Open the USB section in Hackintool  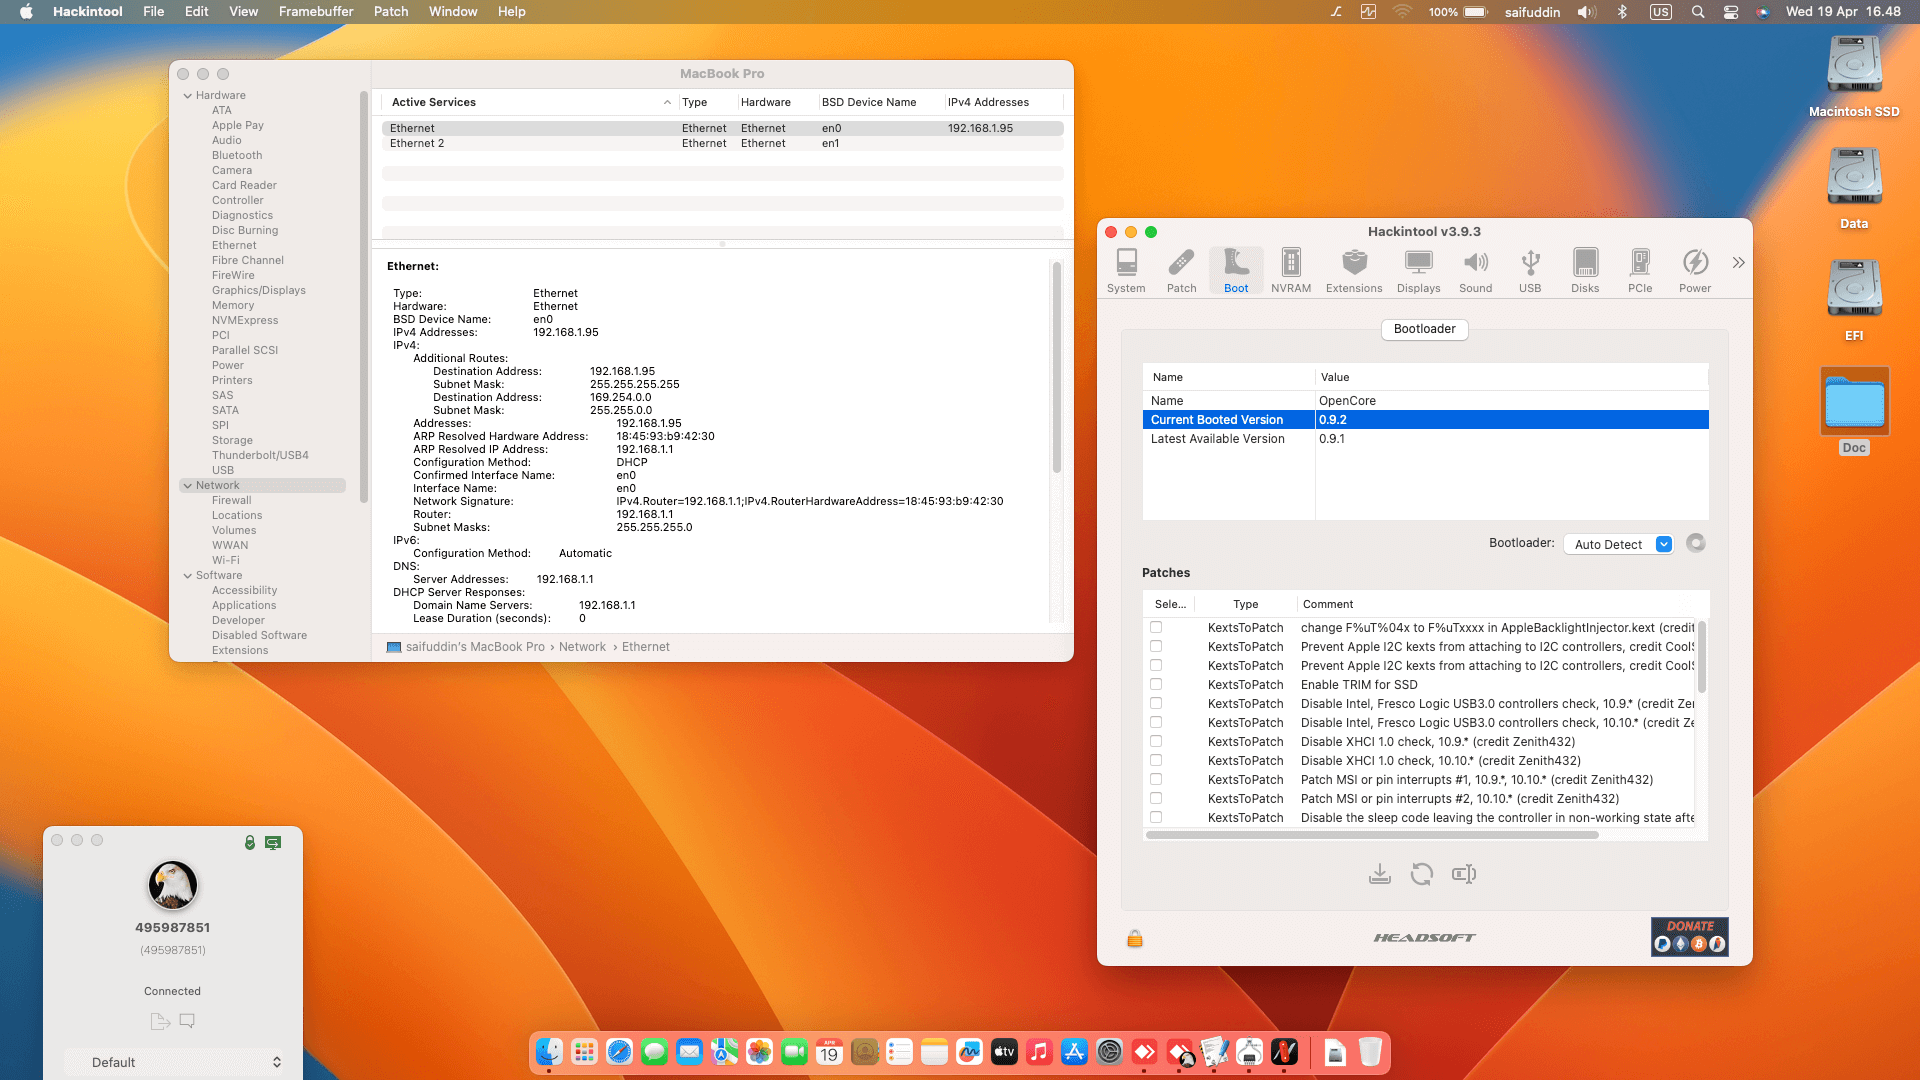(x=1529, y=270)
